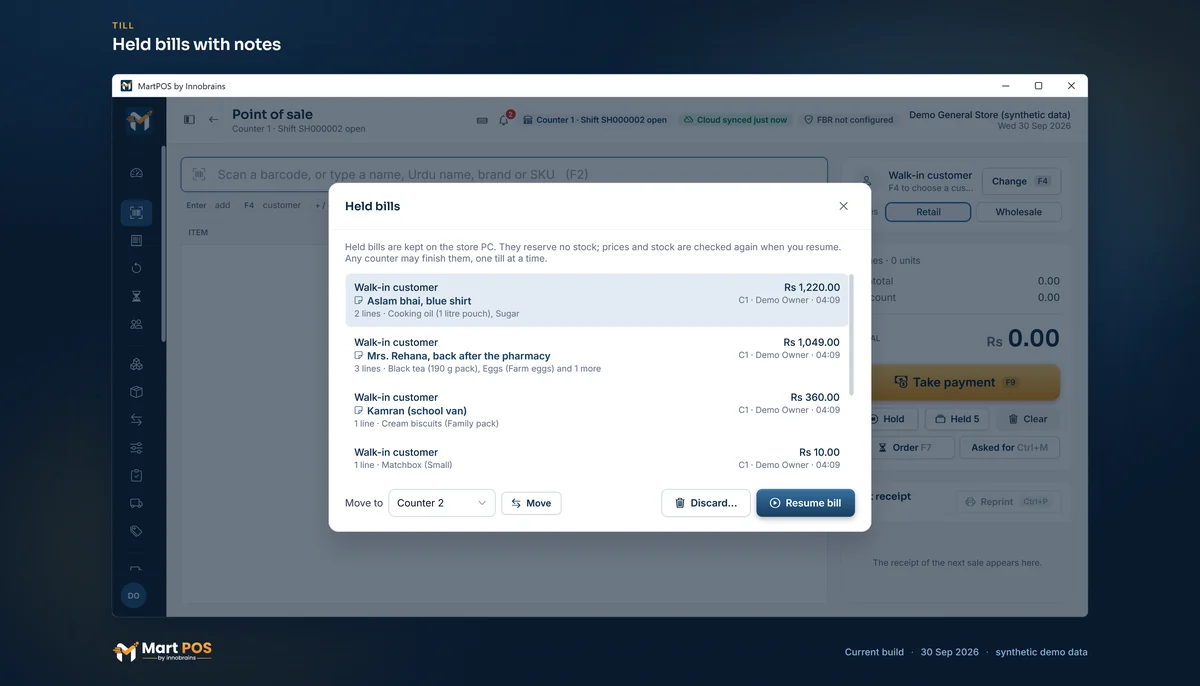
Task: Click the Asked for button
Action: tap(1010, 447)
